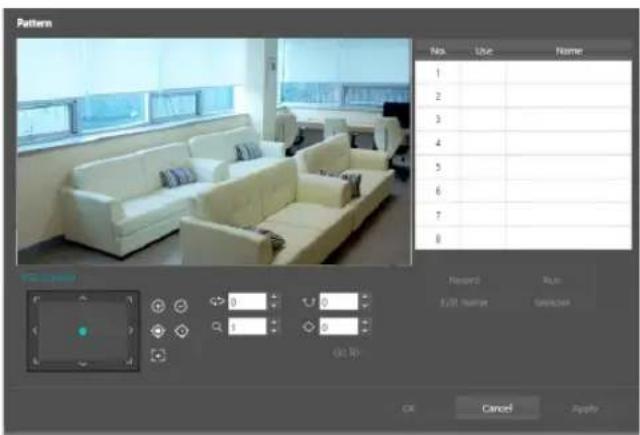Click the focus far icon
The image size is (640, 435).
(x=182, y=331)
